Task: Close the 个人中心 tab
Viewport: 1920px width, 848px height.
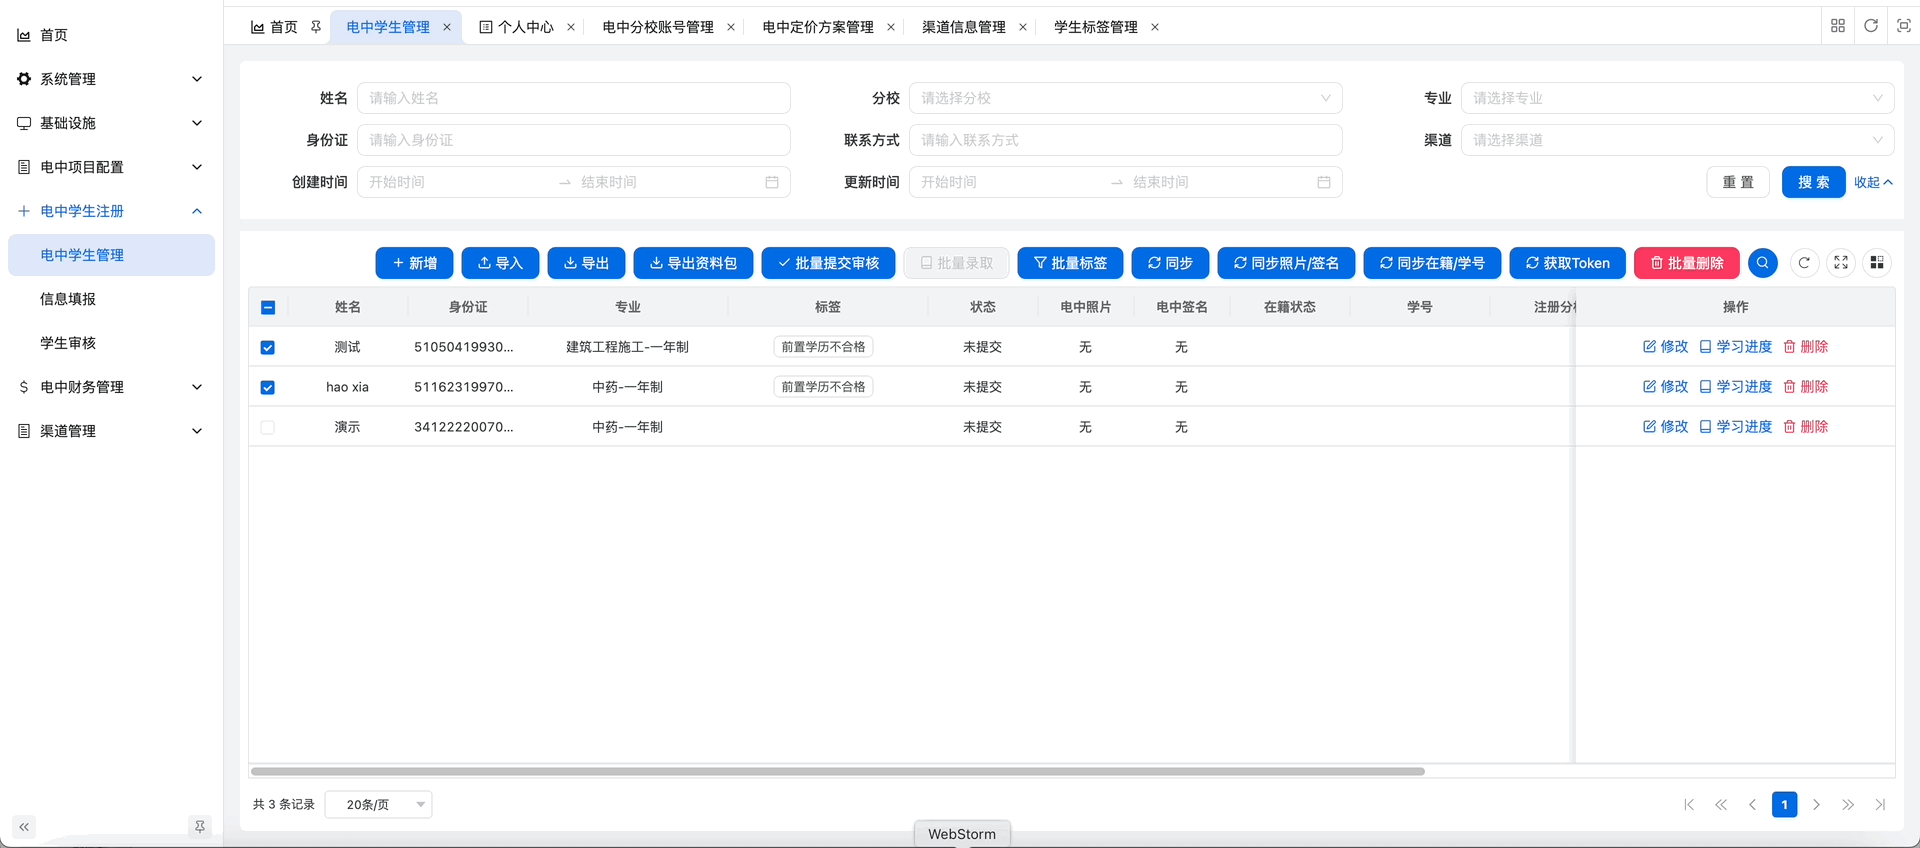Action: pos(571,27)
